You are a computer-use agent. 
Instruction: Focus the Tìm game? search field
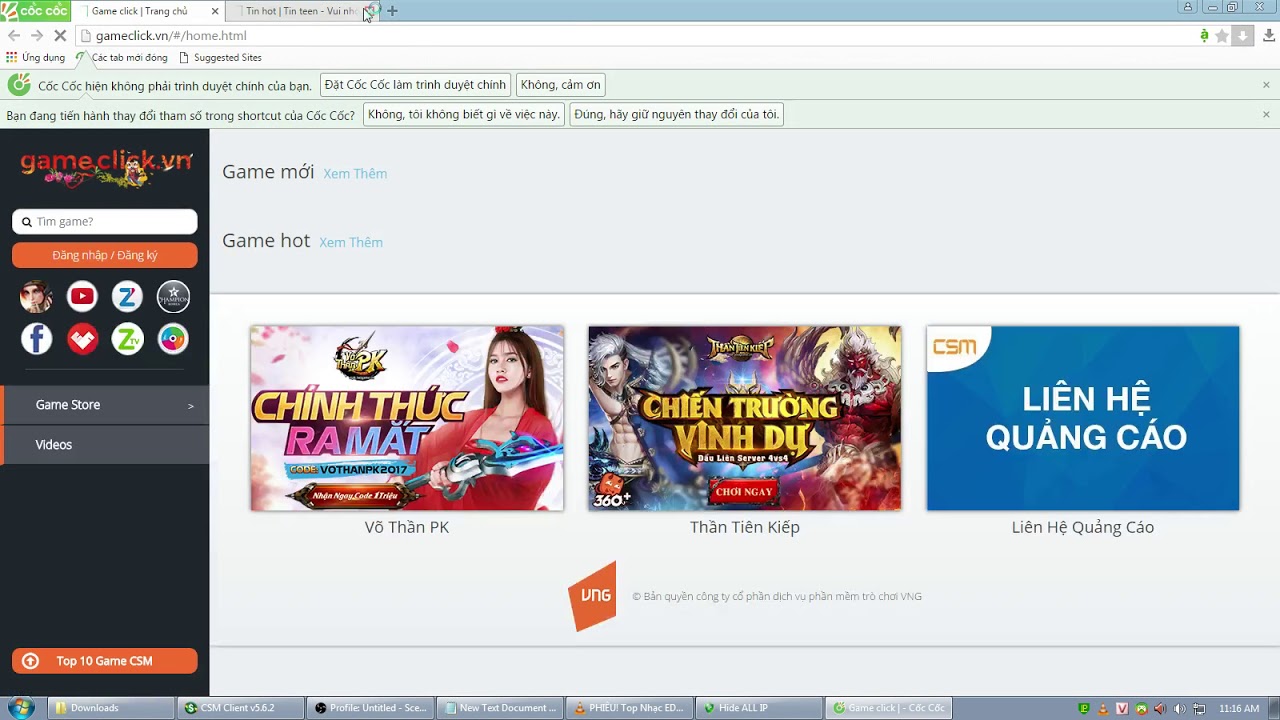[105, 221]
